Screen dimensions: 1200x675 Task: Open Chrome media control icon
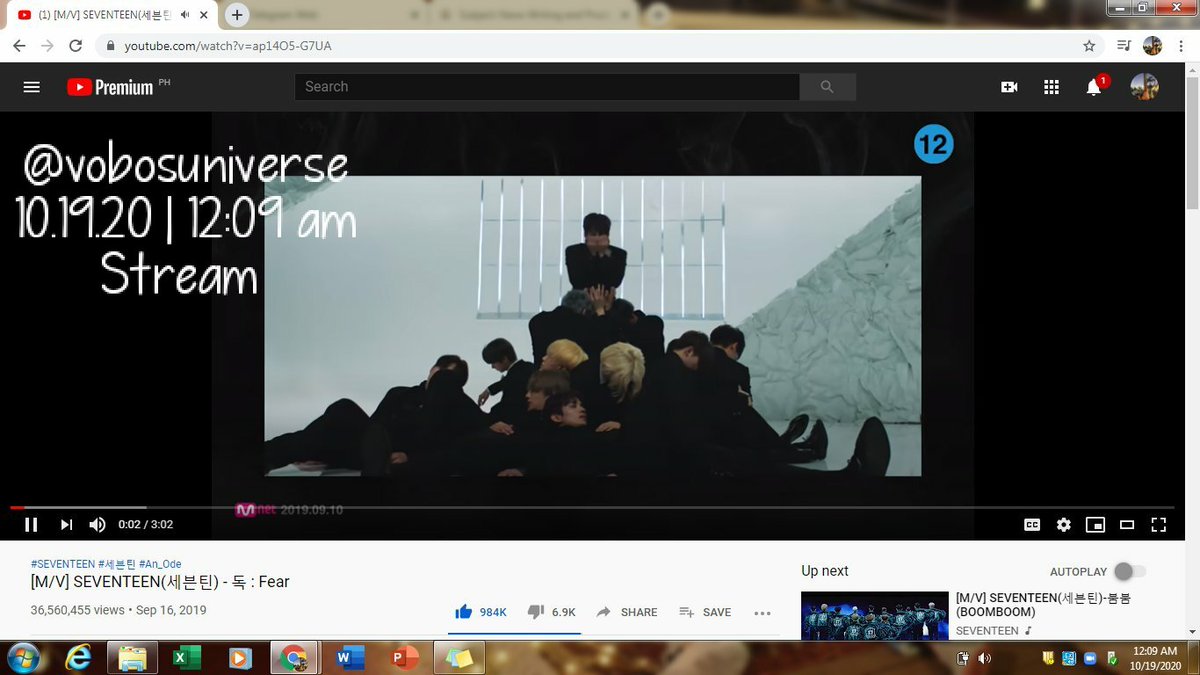point(1124,46)
